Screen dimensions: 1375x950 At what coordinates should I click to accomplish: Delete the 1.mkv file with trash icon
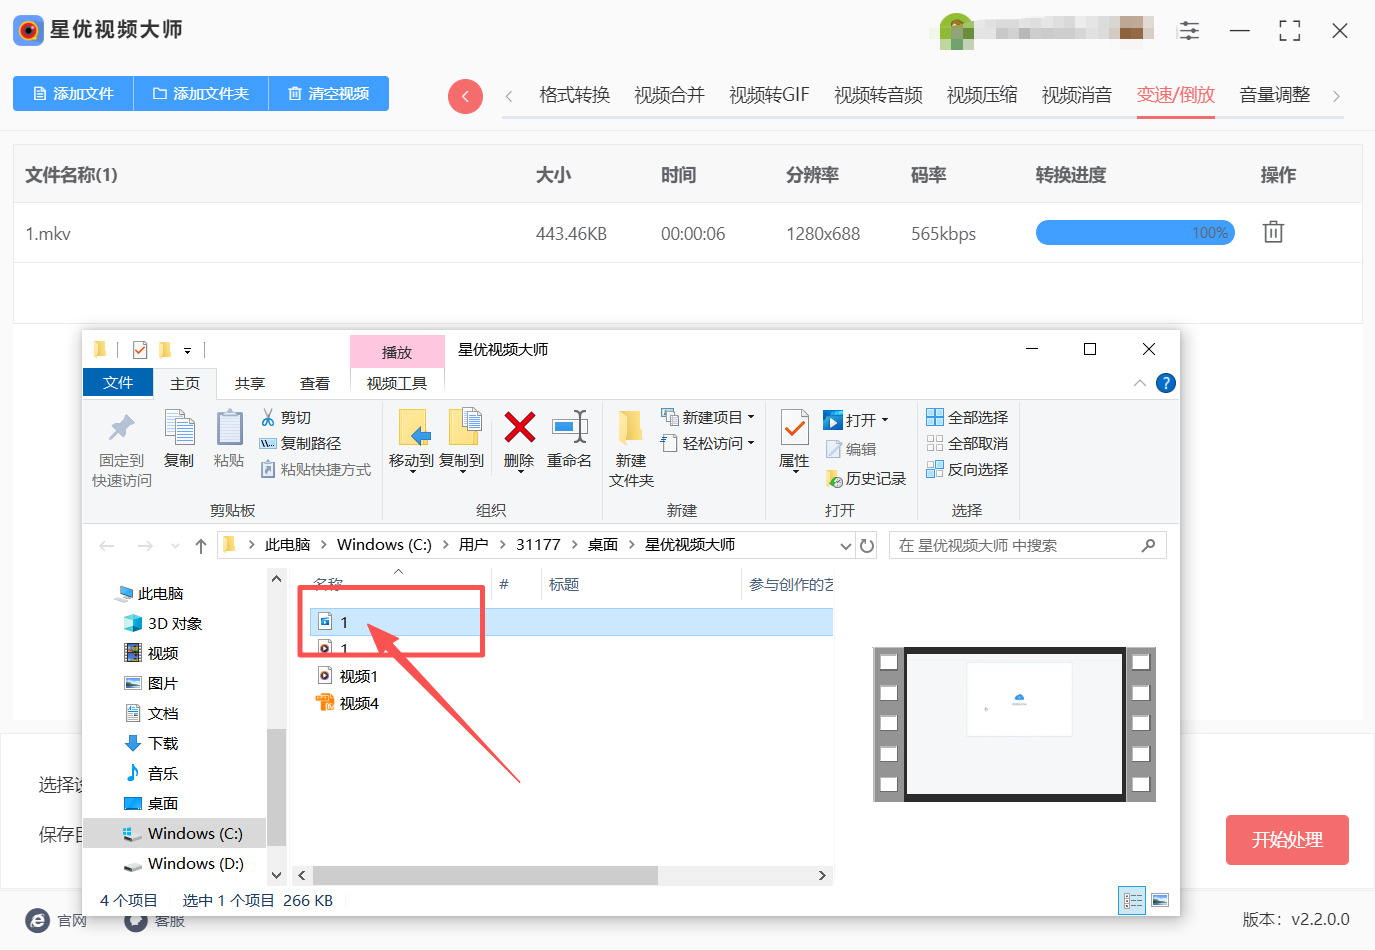tap(1273, 232)
